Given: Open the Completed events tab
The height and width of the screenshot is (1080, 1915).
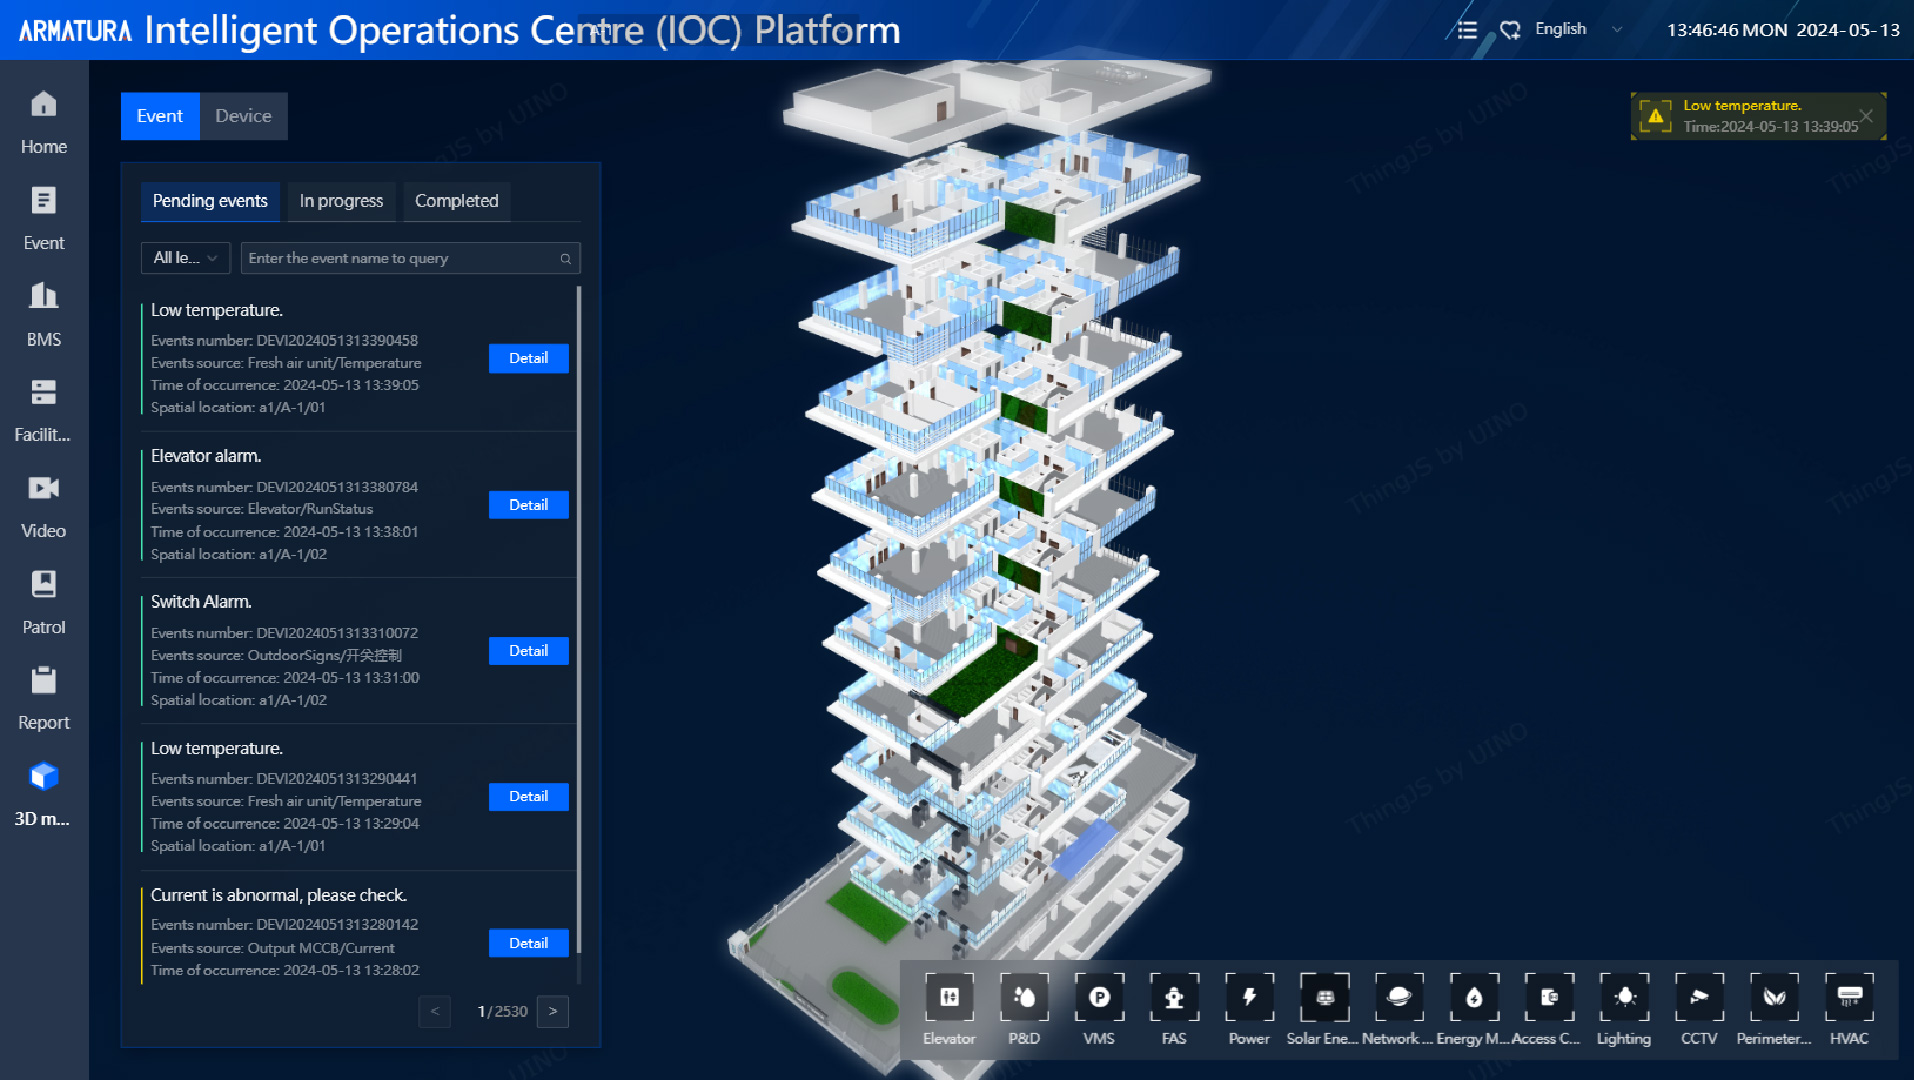Looking at the screenshot, I should point(456,201).
